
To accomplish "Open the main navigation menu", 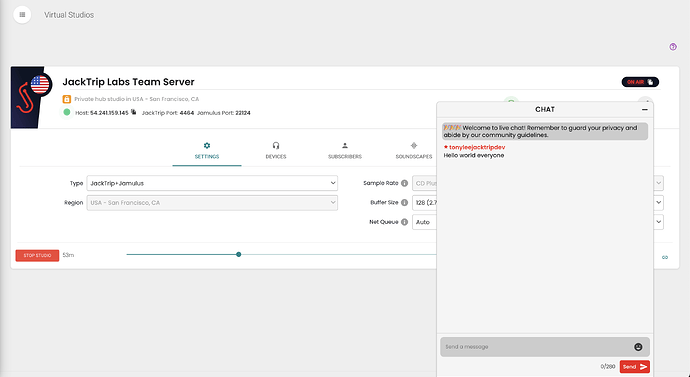I will [22, 15].
